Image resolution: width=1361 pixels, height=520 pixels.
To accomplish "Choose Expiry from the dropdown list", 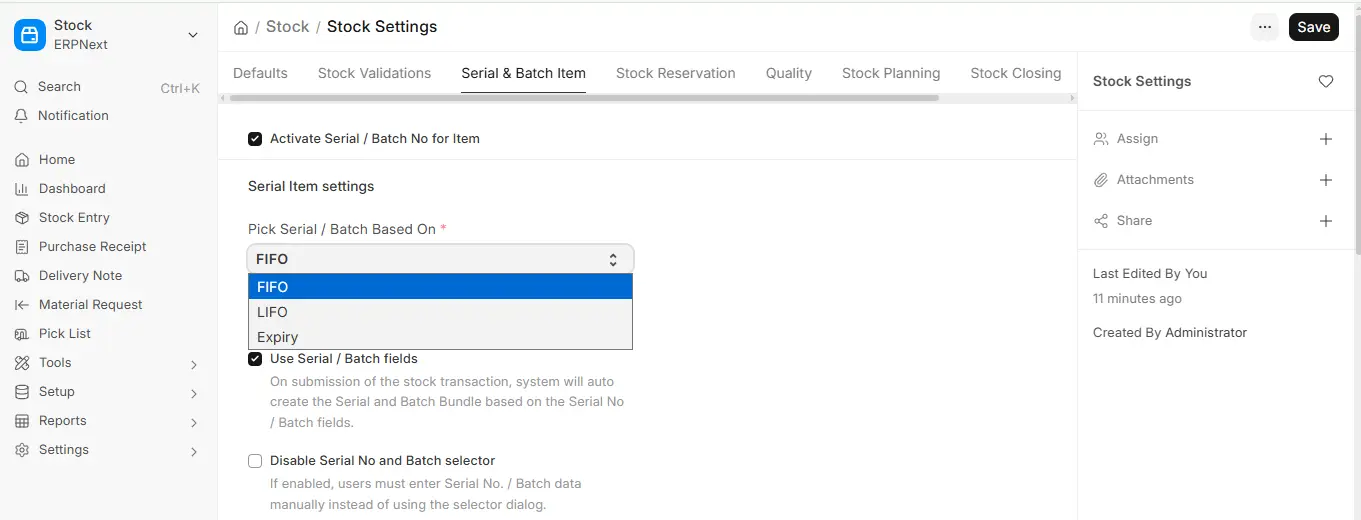I will click(440, 337).
